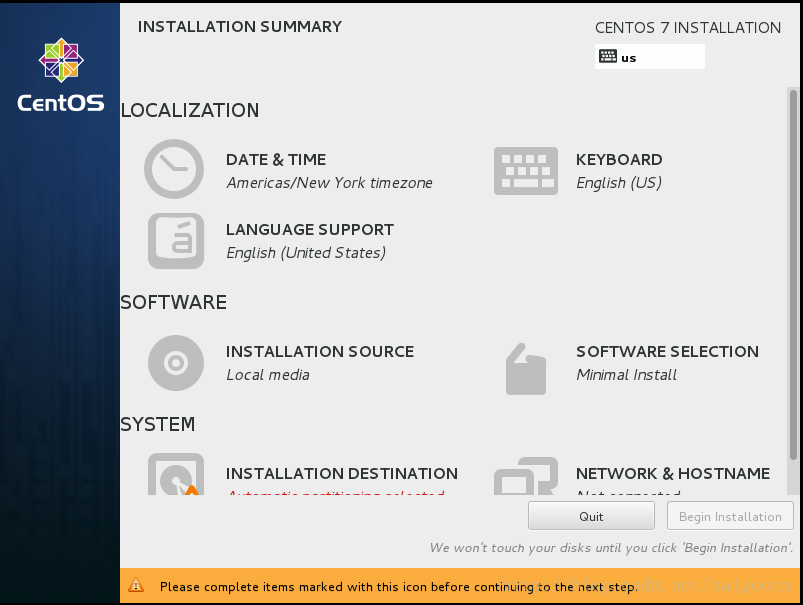This screenshot has width=803, height=605.
Task: Click the 'us' keyboard layout indicator
Action: tap(650, 57)
